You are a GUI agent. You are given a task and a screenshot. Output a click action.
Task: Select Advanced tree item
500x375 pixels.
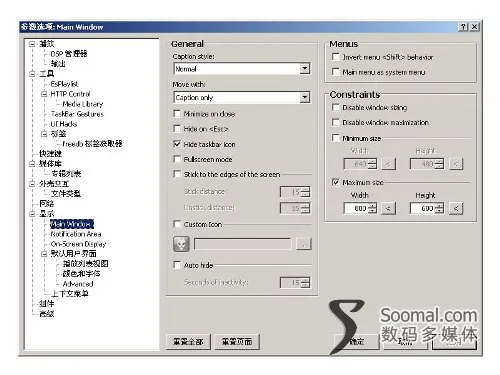[x=78, y=284]
